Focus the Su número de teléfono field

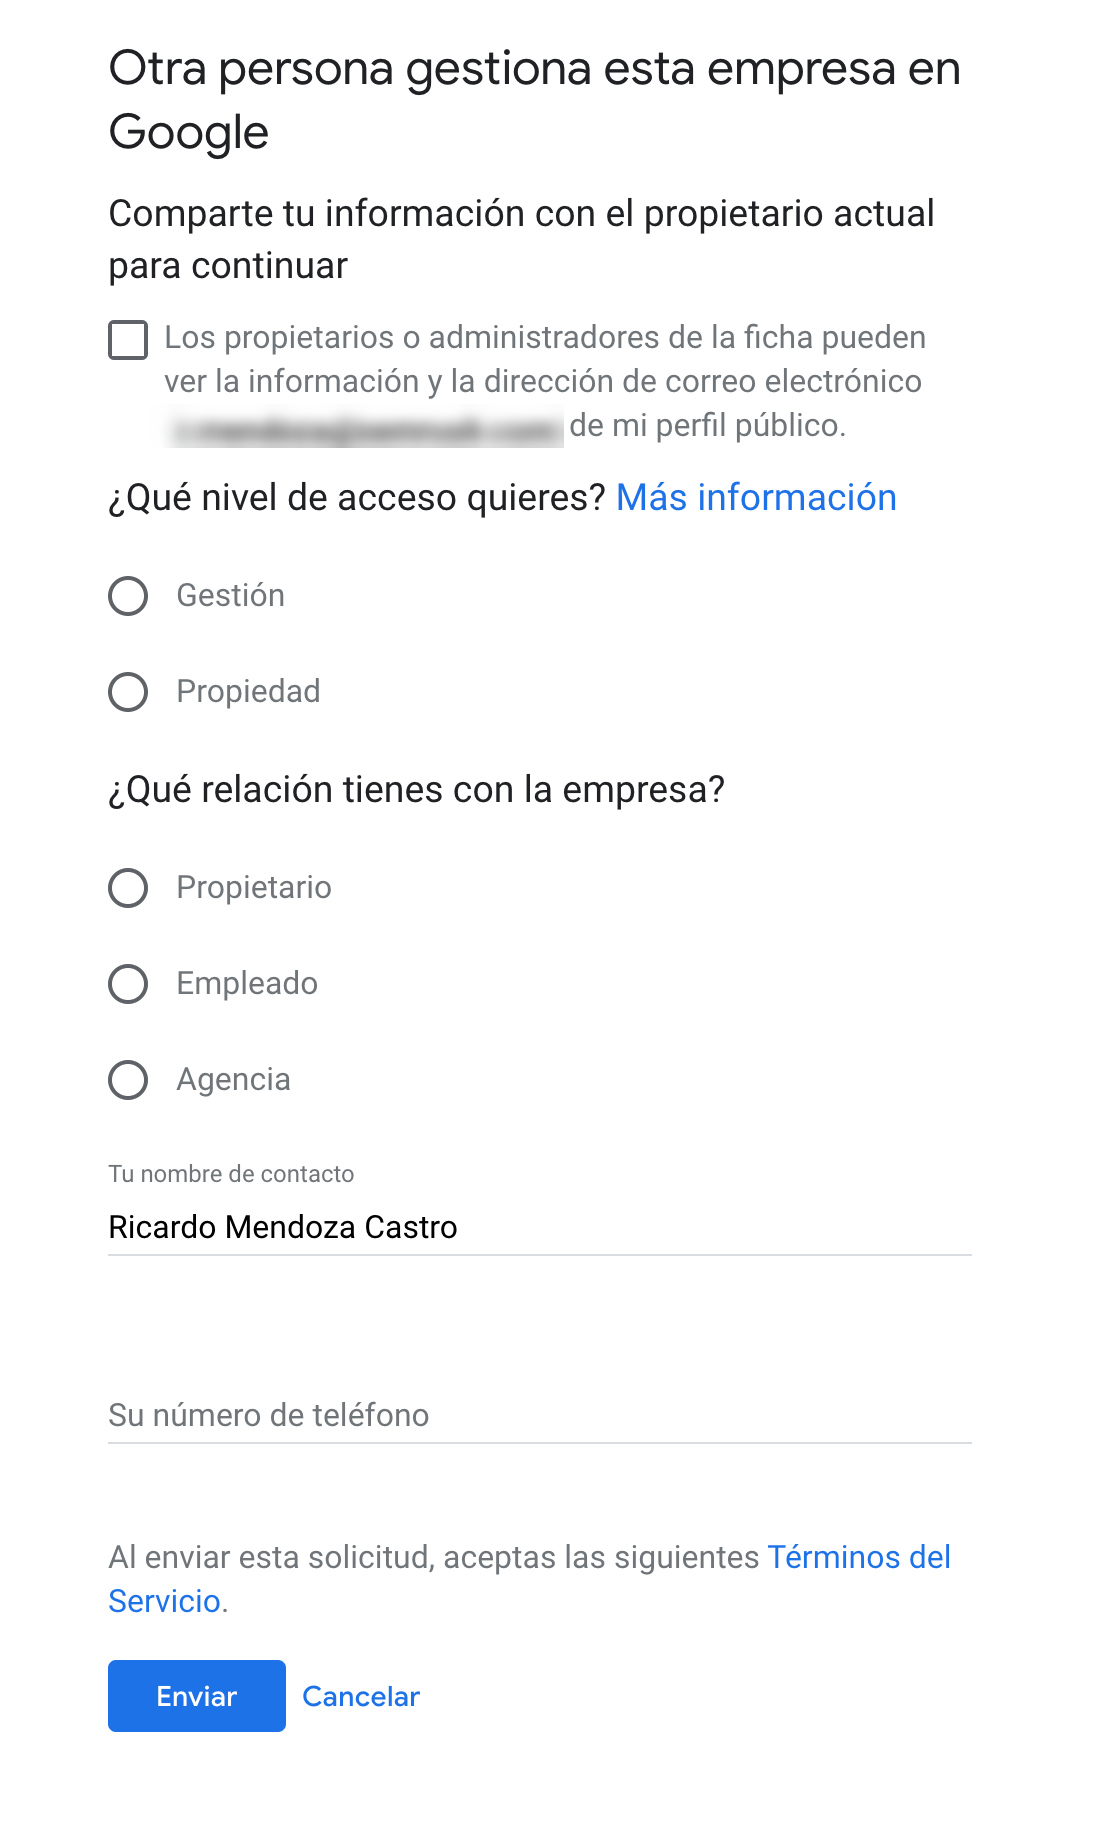[x=540, y=1415]
